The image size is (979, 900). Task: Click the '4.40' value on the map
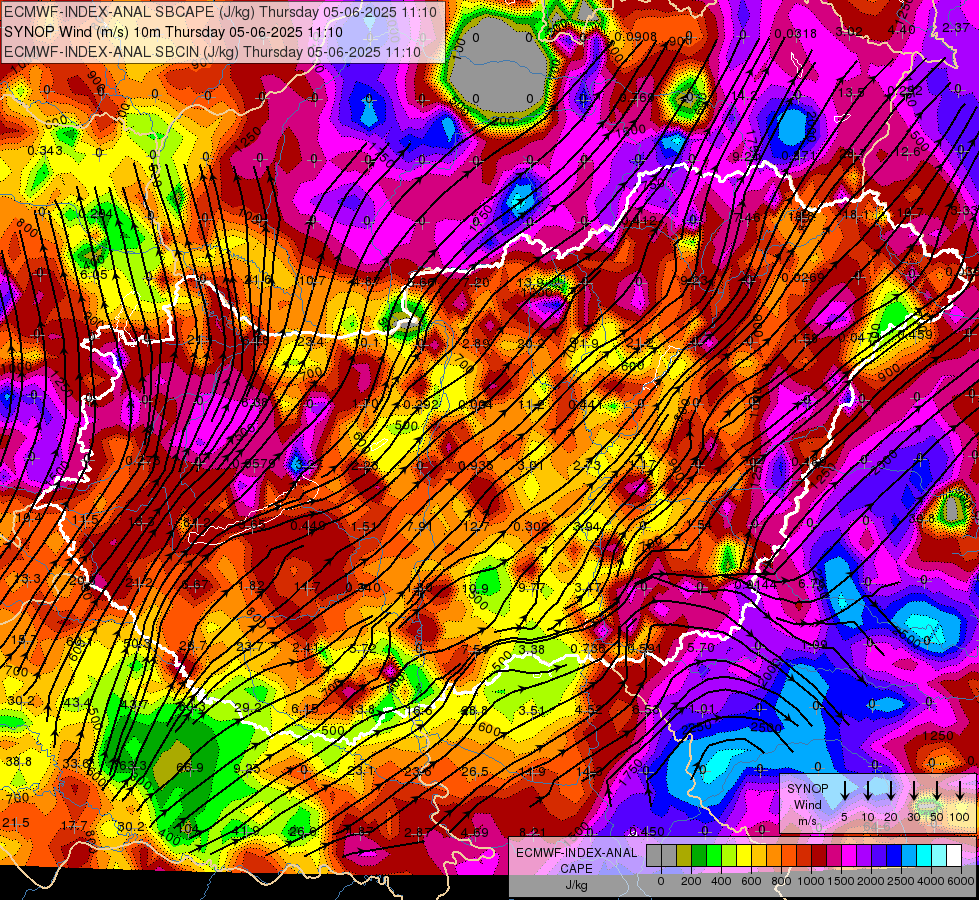pos(902,29)
